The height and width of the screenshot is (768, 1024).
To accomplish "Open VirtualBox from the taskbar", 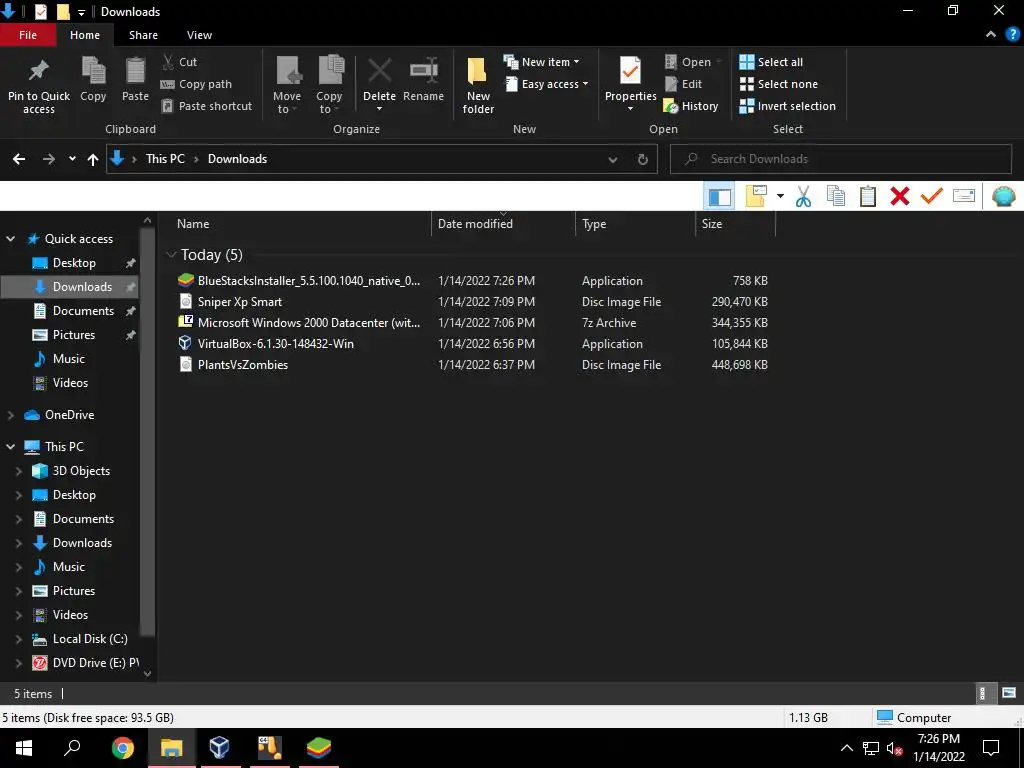I will click(x=219, y=748).
